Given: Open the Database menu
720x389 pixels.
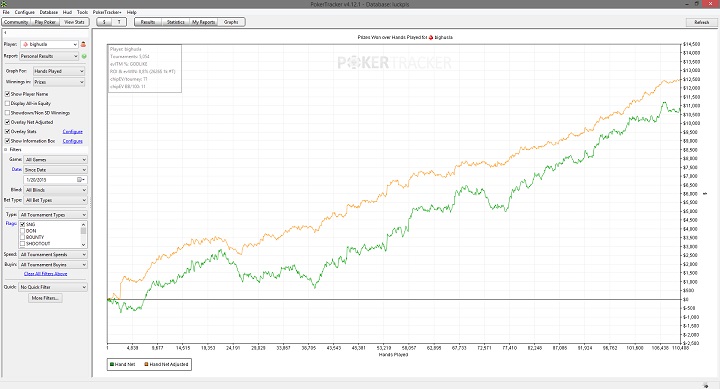Looking at the screenshot, I should [x=49, y=12].
